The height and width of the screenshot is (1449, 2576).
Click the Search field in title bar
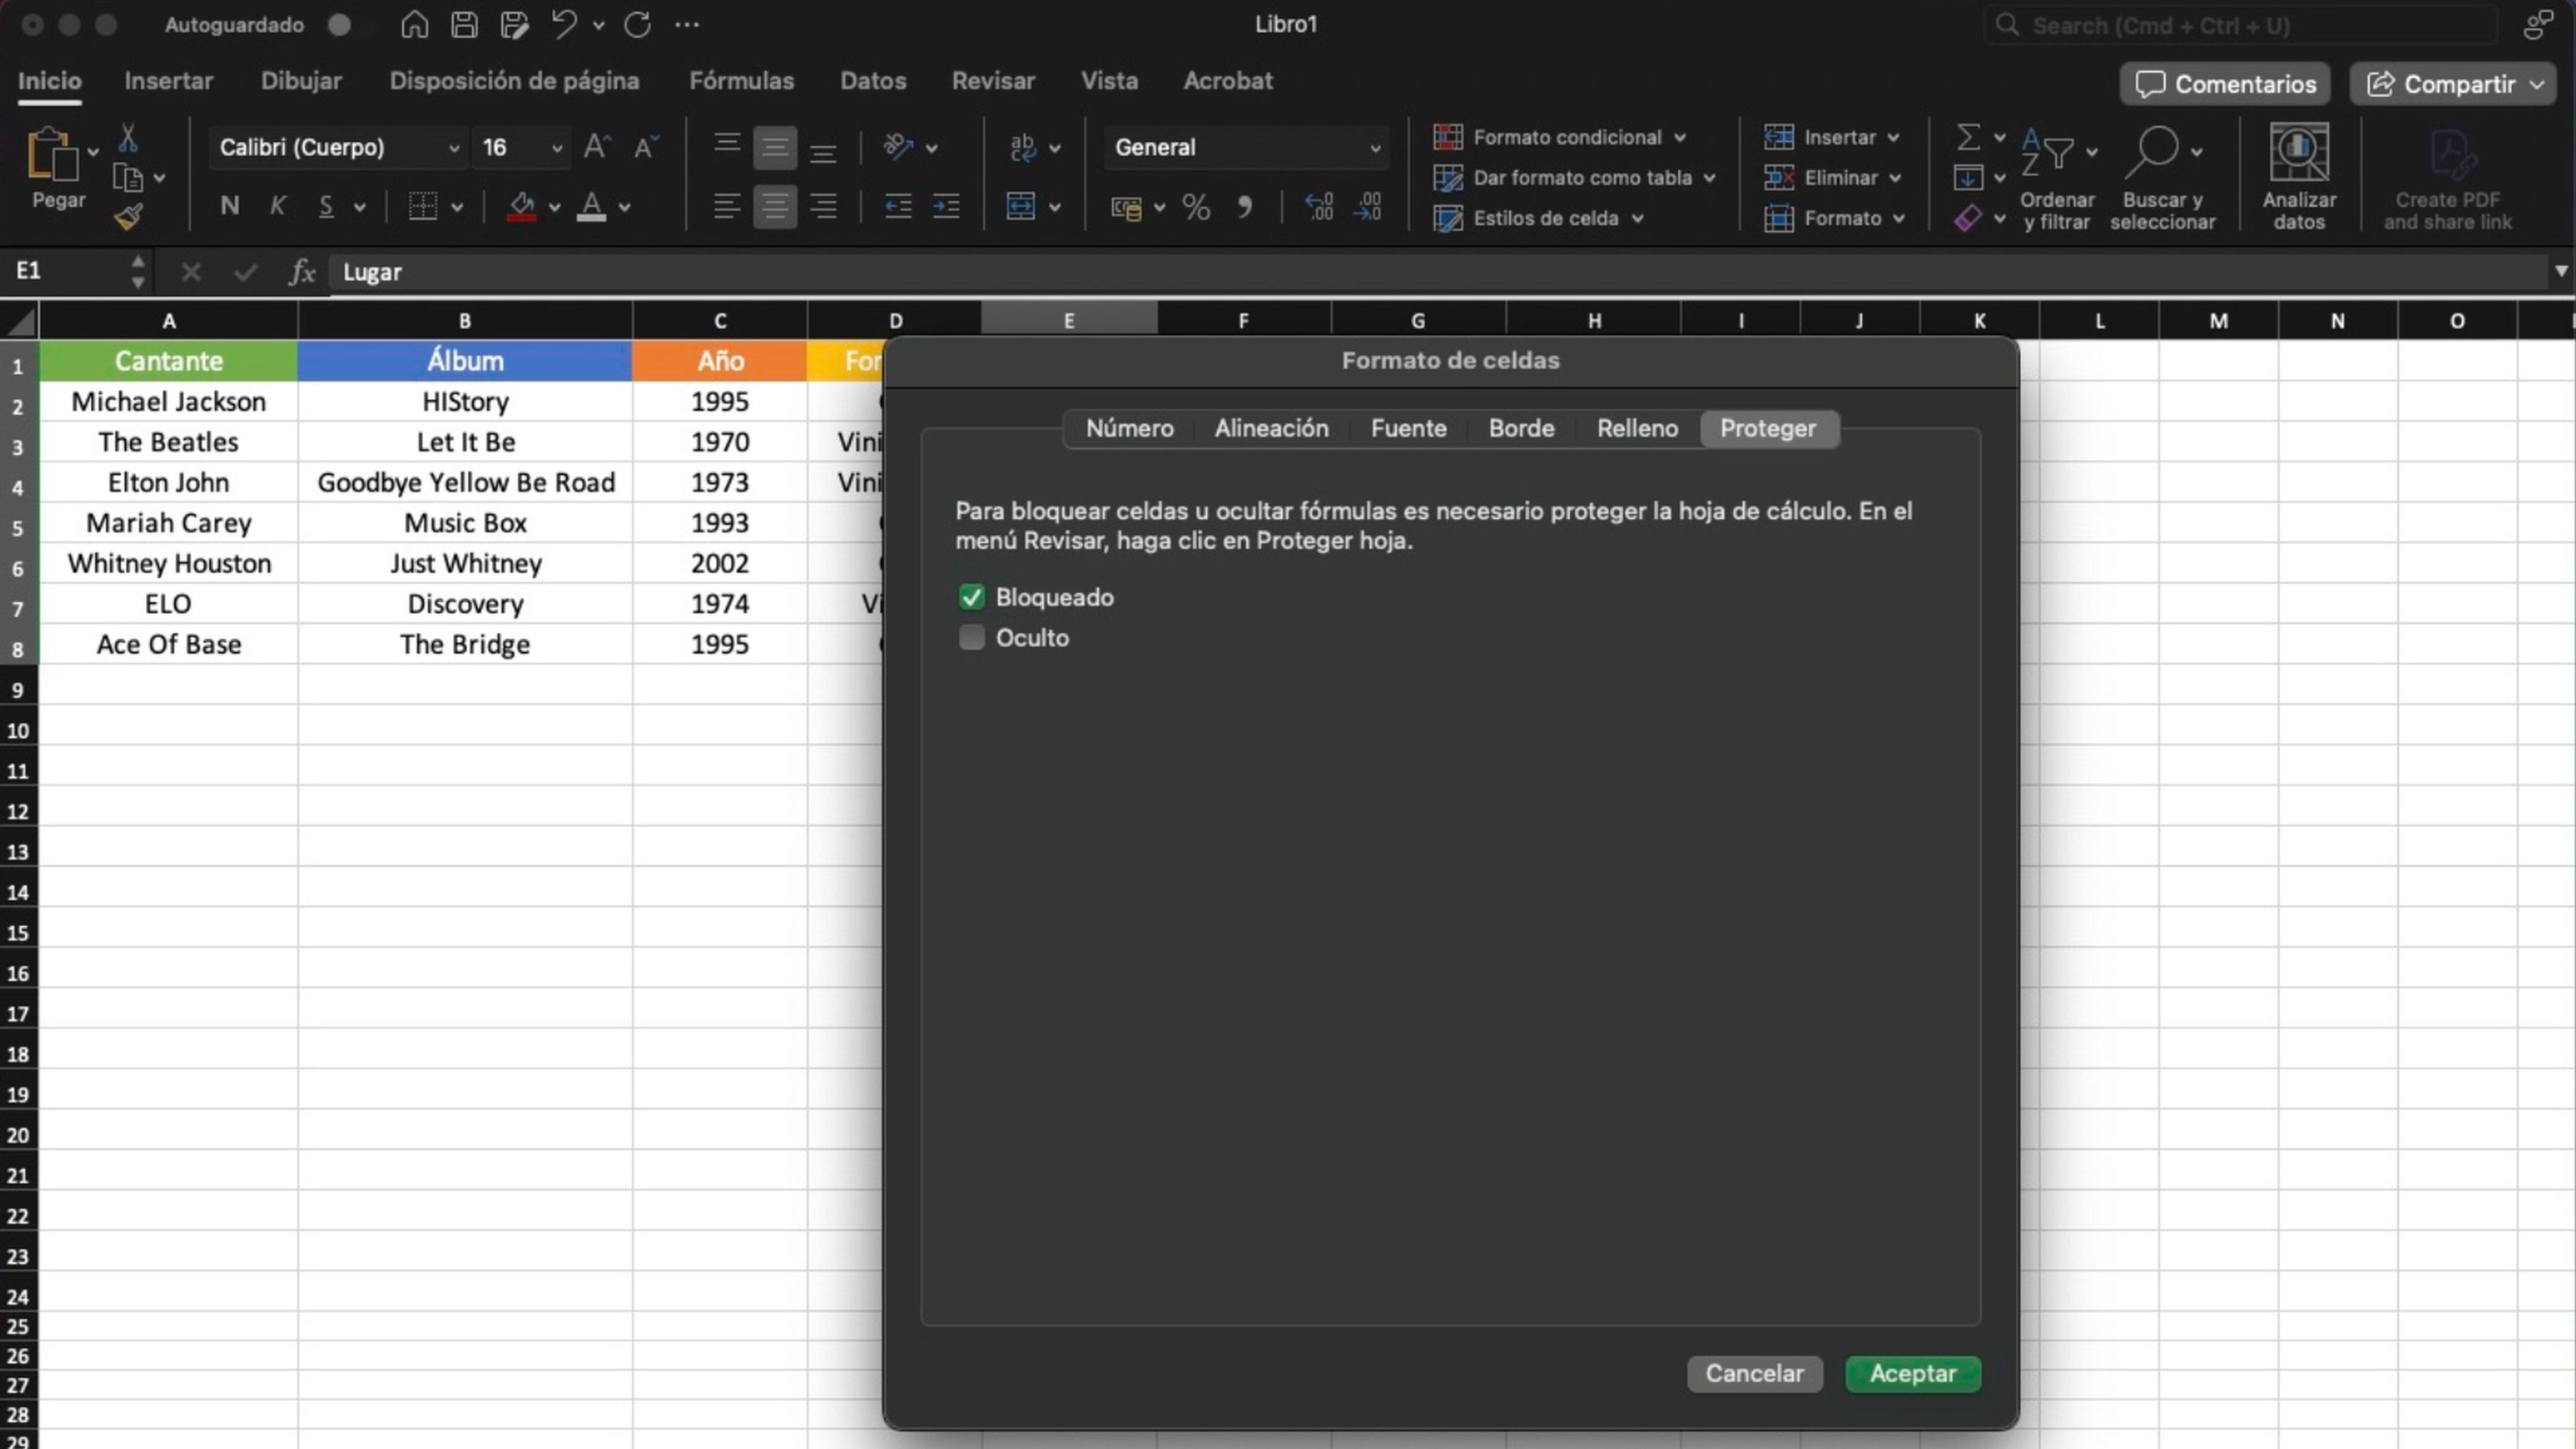tap(2240, 25)
